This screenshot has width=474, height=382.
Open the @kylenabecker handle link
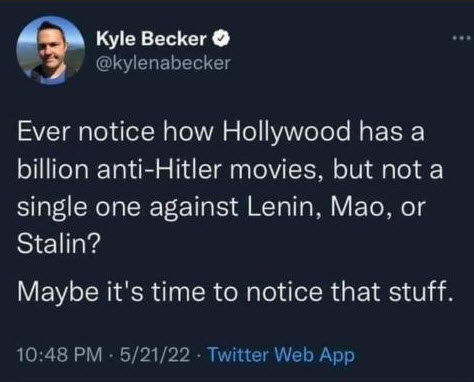tap(163, 62)
